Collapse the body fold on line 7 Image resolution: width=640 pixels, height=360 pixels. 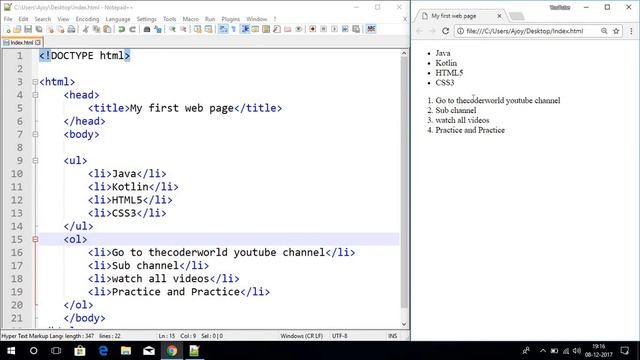click(35, 134)
